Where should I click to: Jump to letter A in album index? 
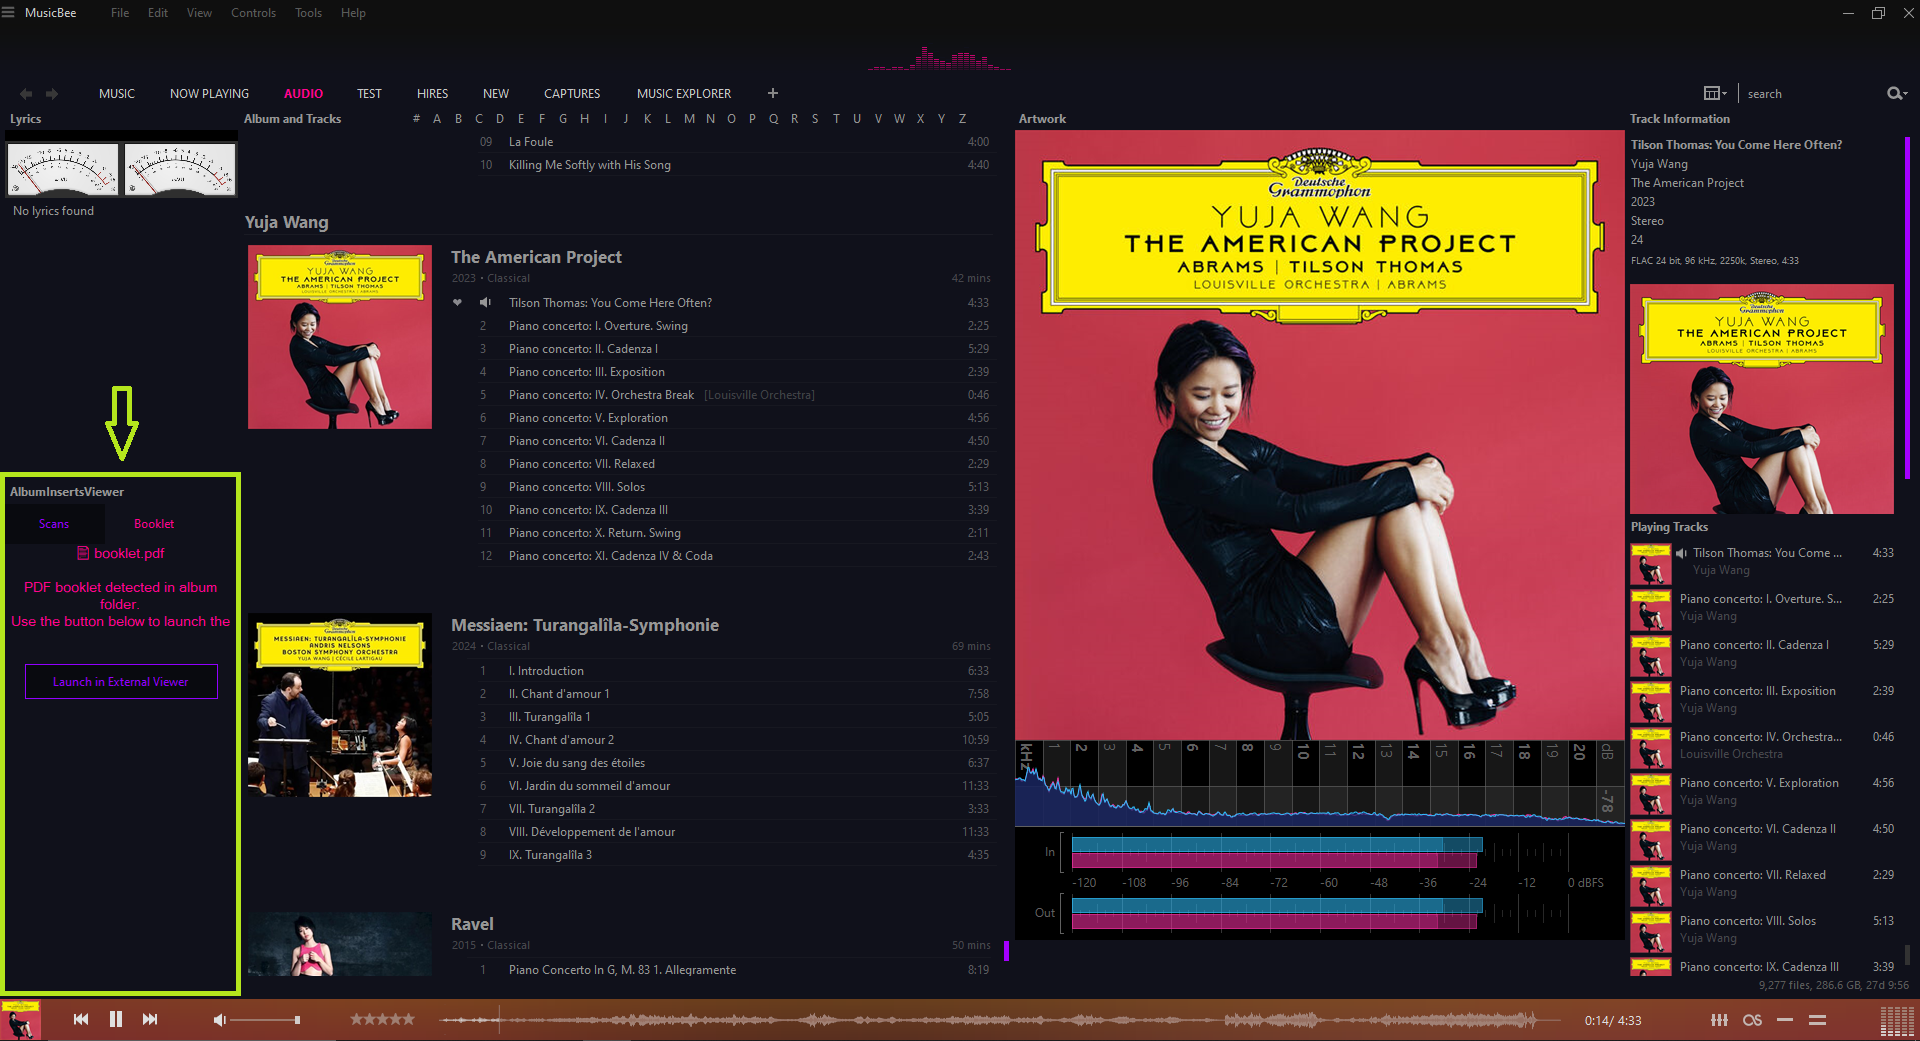(x=437, y=119)
